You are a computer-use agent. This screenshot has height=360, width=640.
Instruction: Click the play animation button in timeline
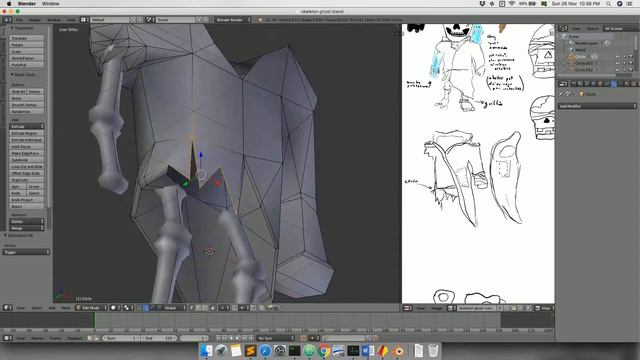[x=237, y=338]
